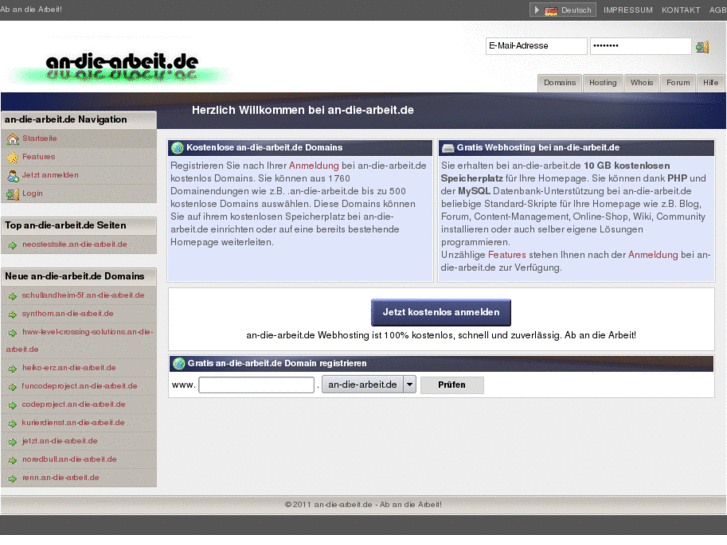Click the house icon next to Startseite
Image resolution: width=727 pixels, height=545 pixels.
coord(13,139)
